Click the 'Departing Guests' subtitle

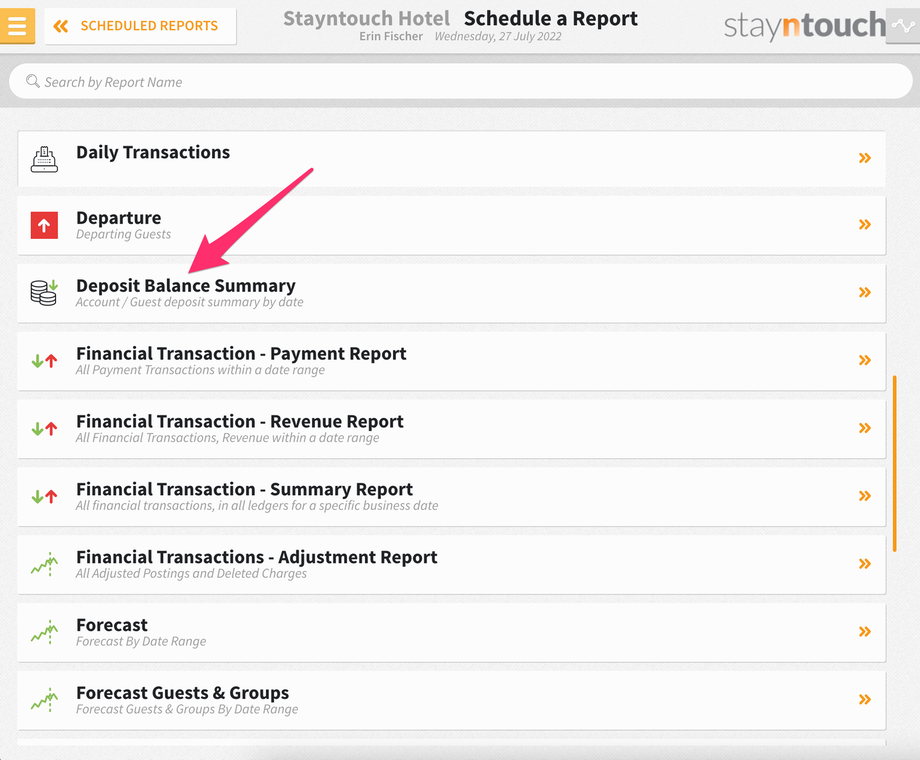(x=124, y=234)
